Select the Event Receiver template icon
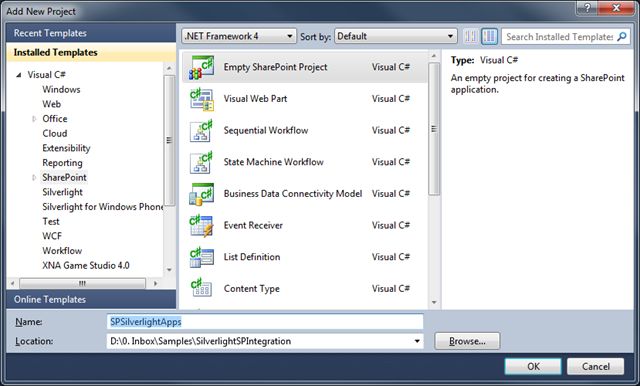 coord(201,226)
